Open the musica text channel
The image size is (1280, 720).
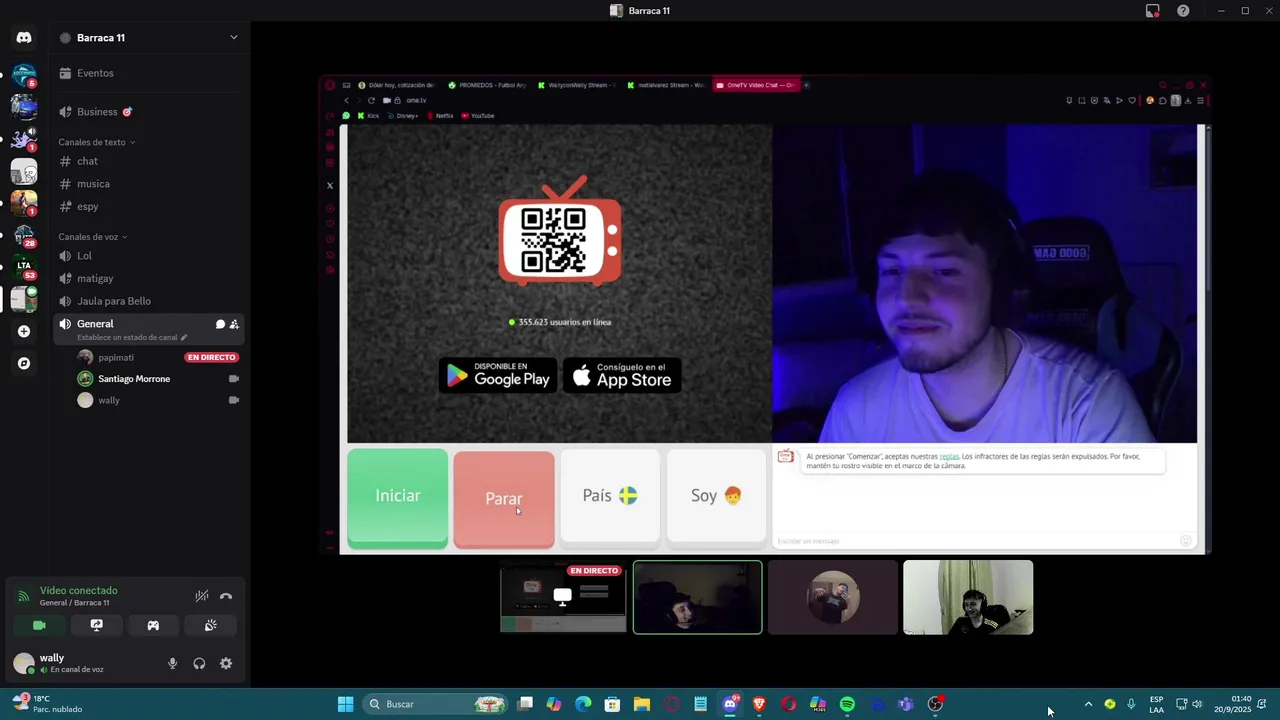point(148,184)
